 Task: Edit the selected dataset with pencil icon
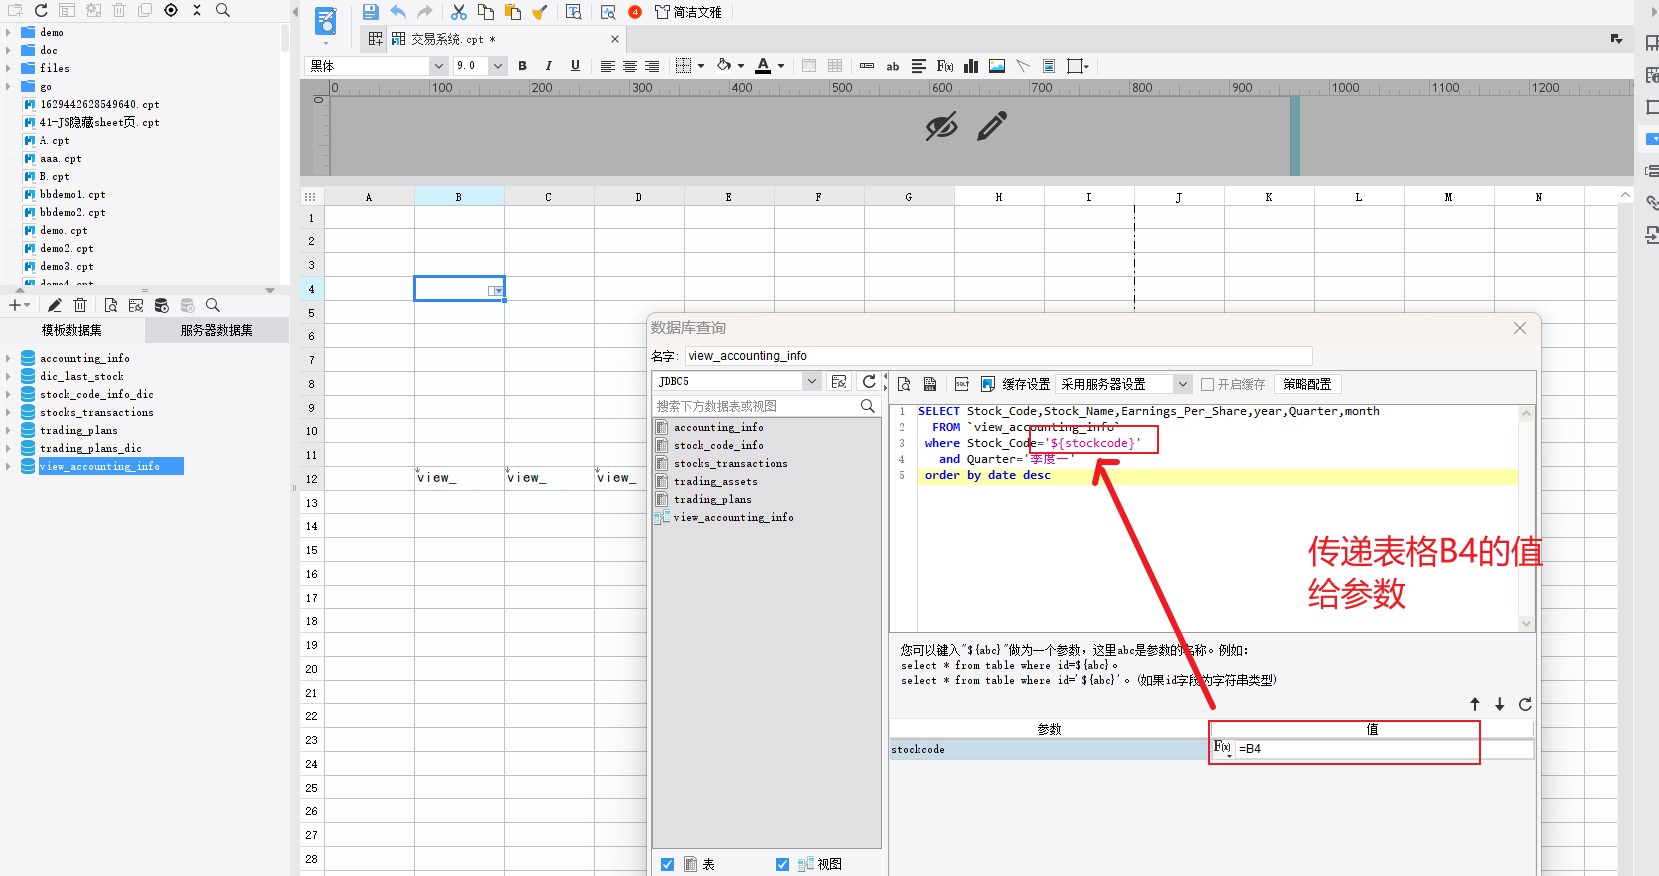(55, 305)
